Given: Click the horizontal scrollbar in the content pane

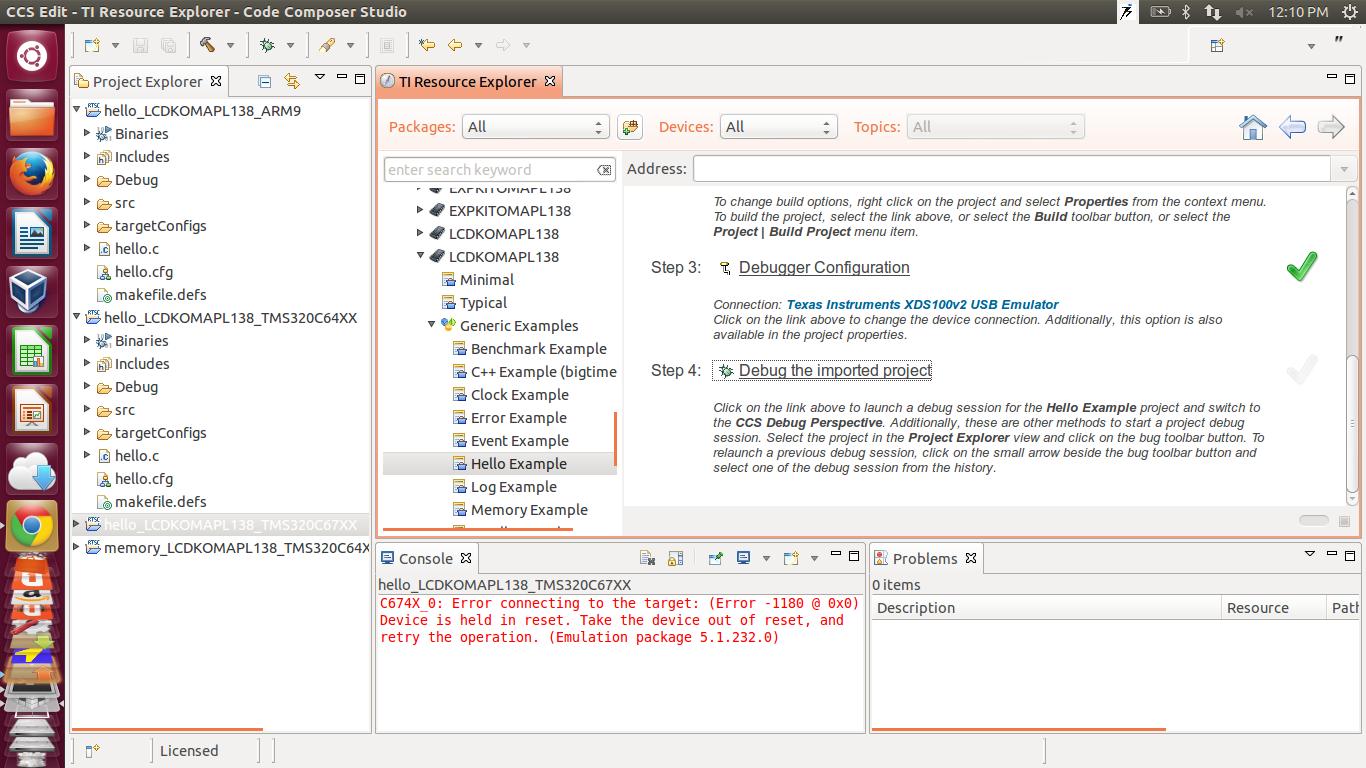Looking at the screenshot, I should pyautogui.click(x=1313, y=520).
